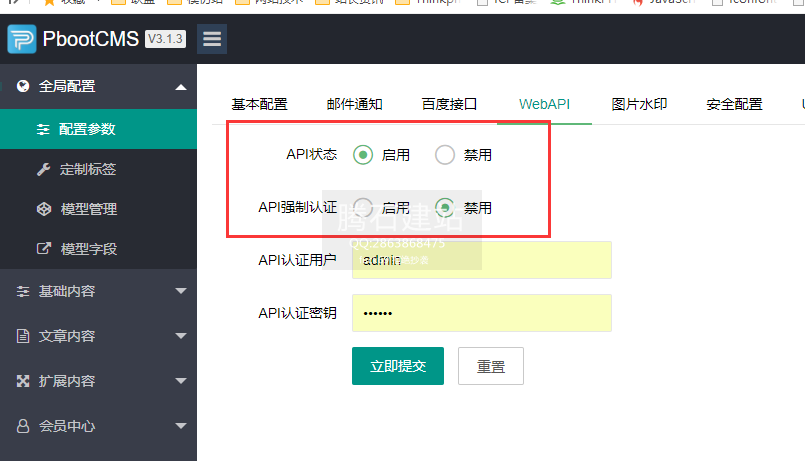Toggle sidebar with hamburger menu icon
The width and height of the screenshot is (805, 461).
click(x=211, y=40)
